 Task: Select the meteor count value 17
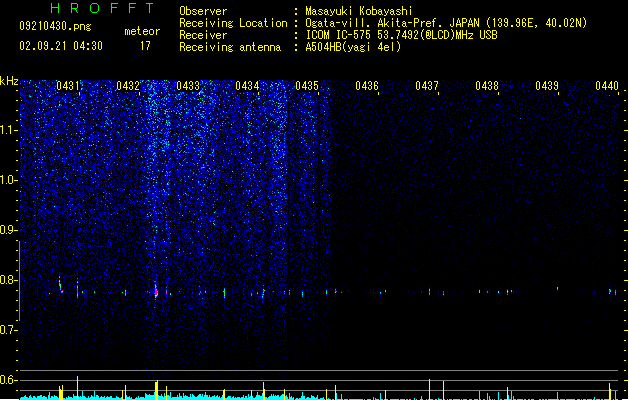145,46
